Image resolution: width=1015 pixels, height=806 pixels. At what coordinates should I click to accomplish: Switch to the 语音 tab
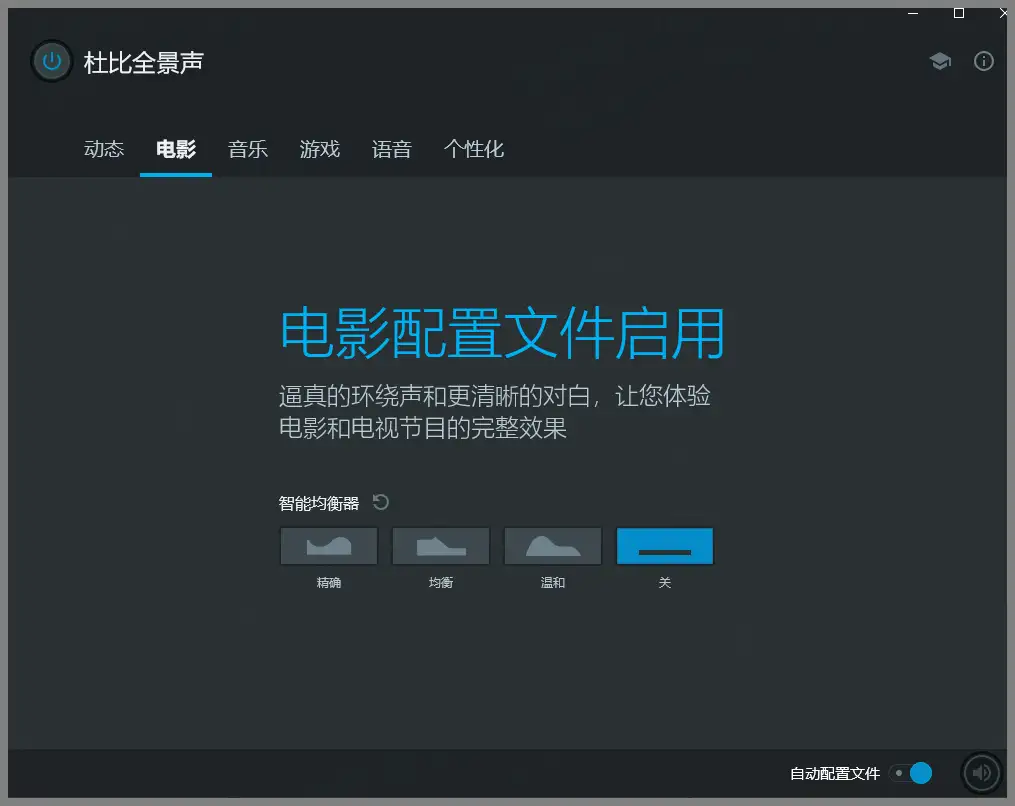[x=392, y=150]
